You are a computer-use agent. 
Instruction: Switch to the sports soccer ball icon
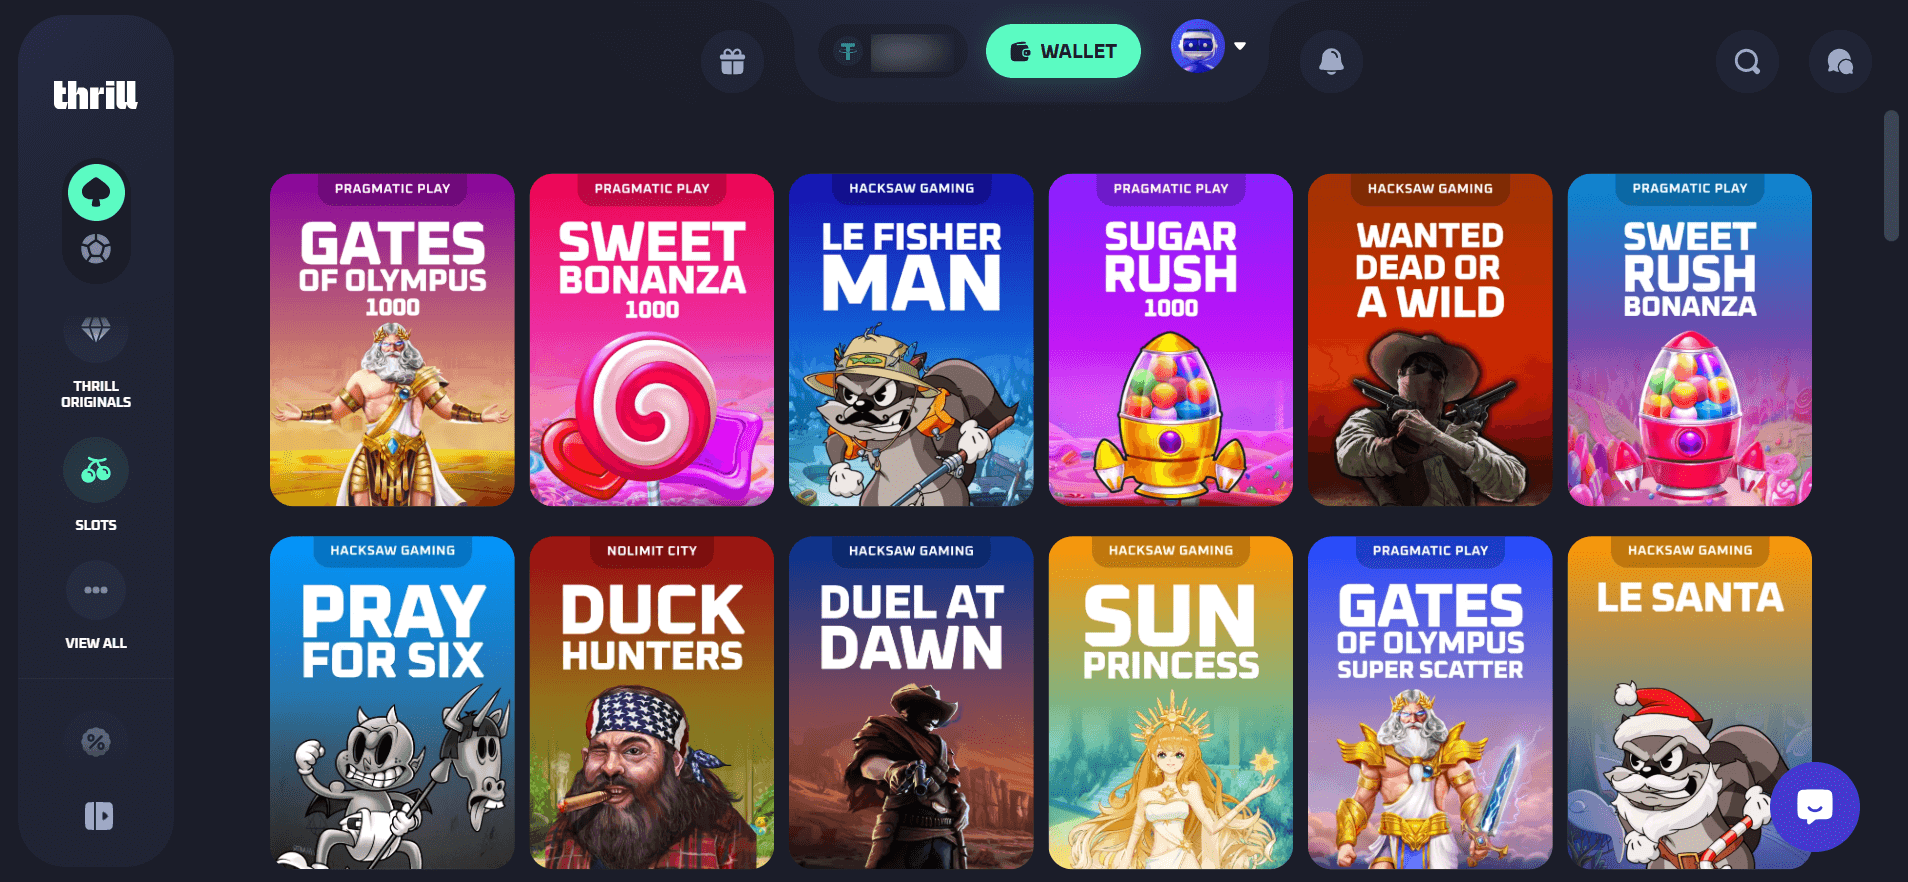pos(96,248)
